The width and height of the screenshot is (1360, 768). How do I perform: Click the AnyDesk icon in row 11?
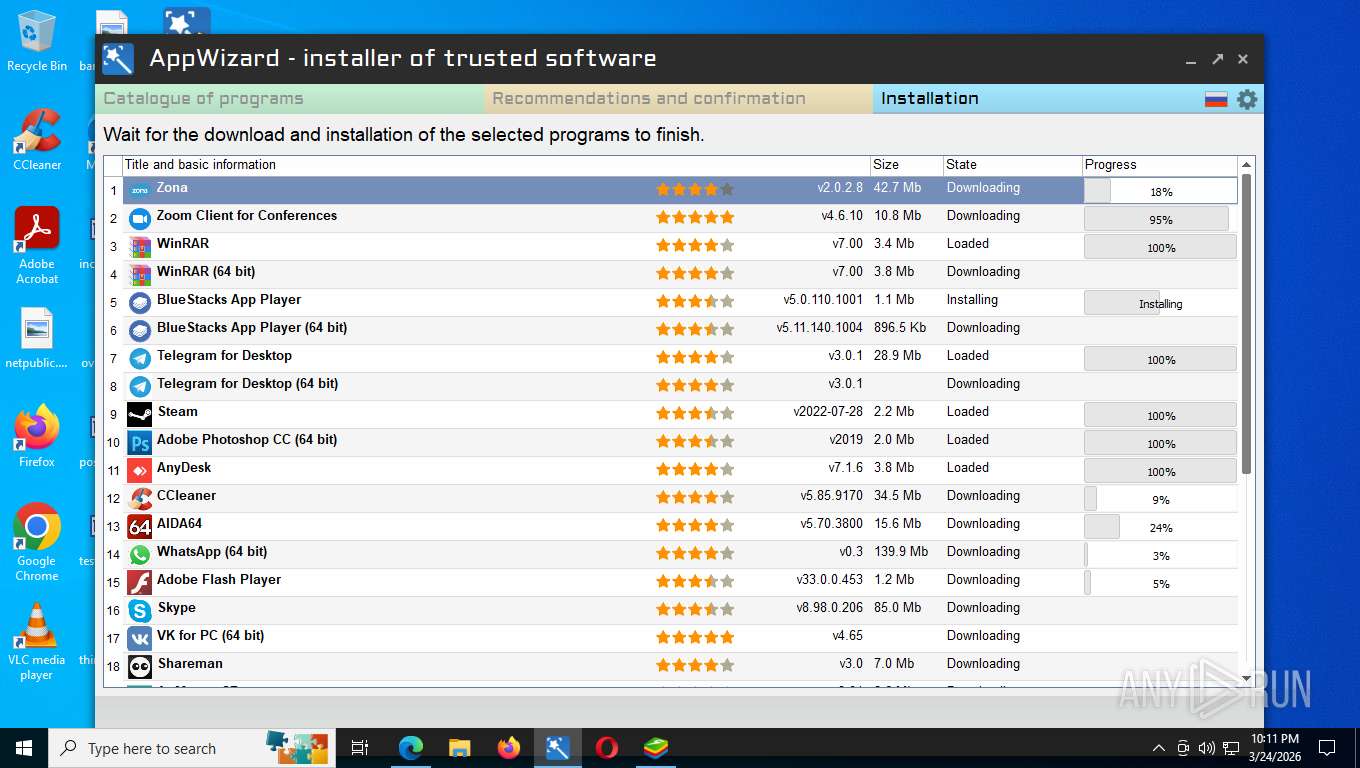pyautogui.click(x=139, y=470)
